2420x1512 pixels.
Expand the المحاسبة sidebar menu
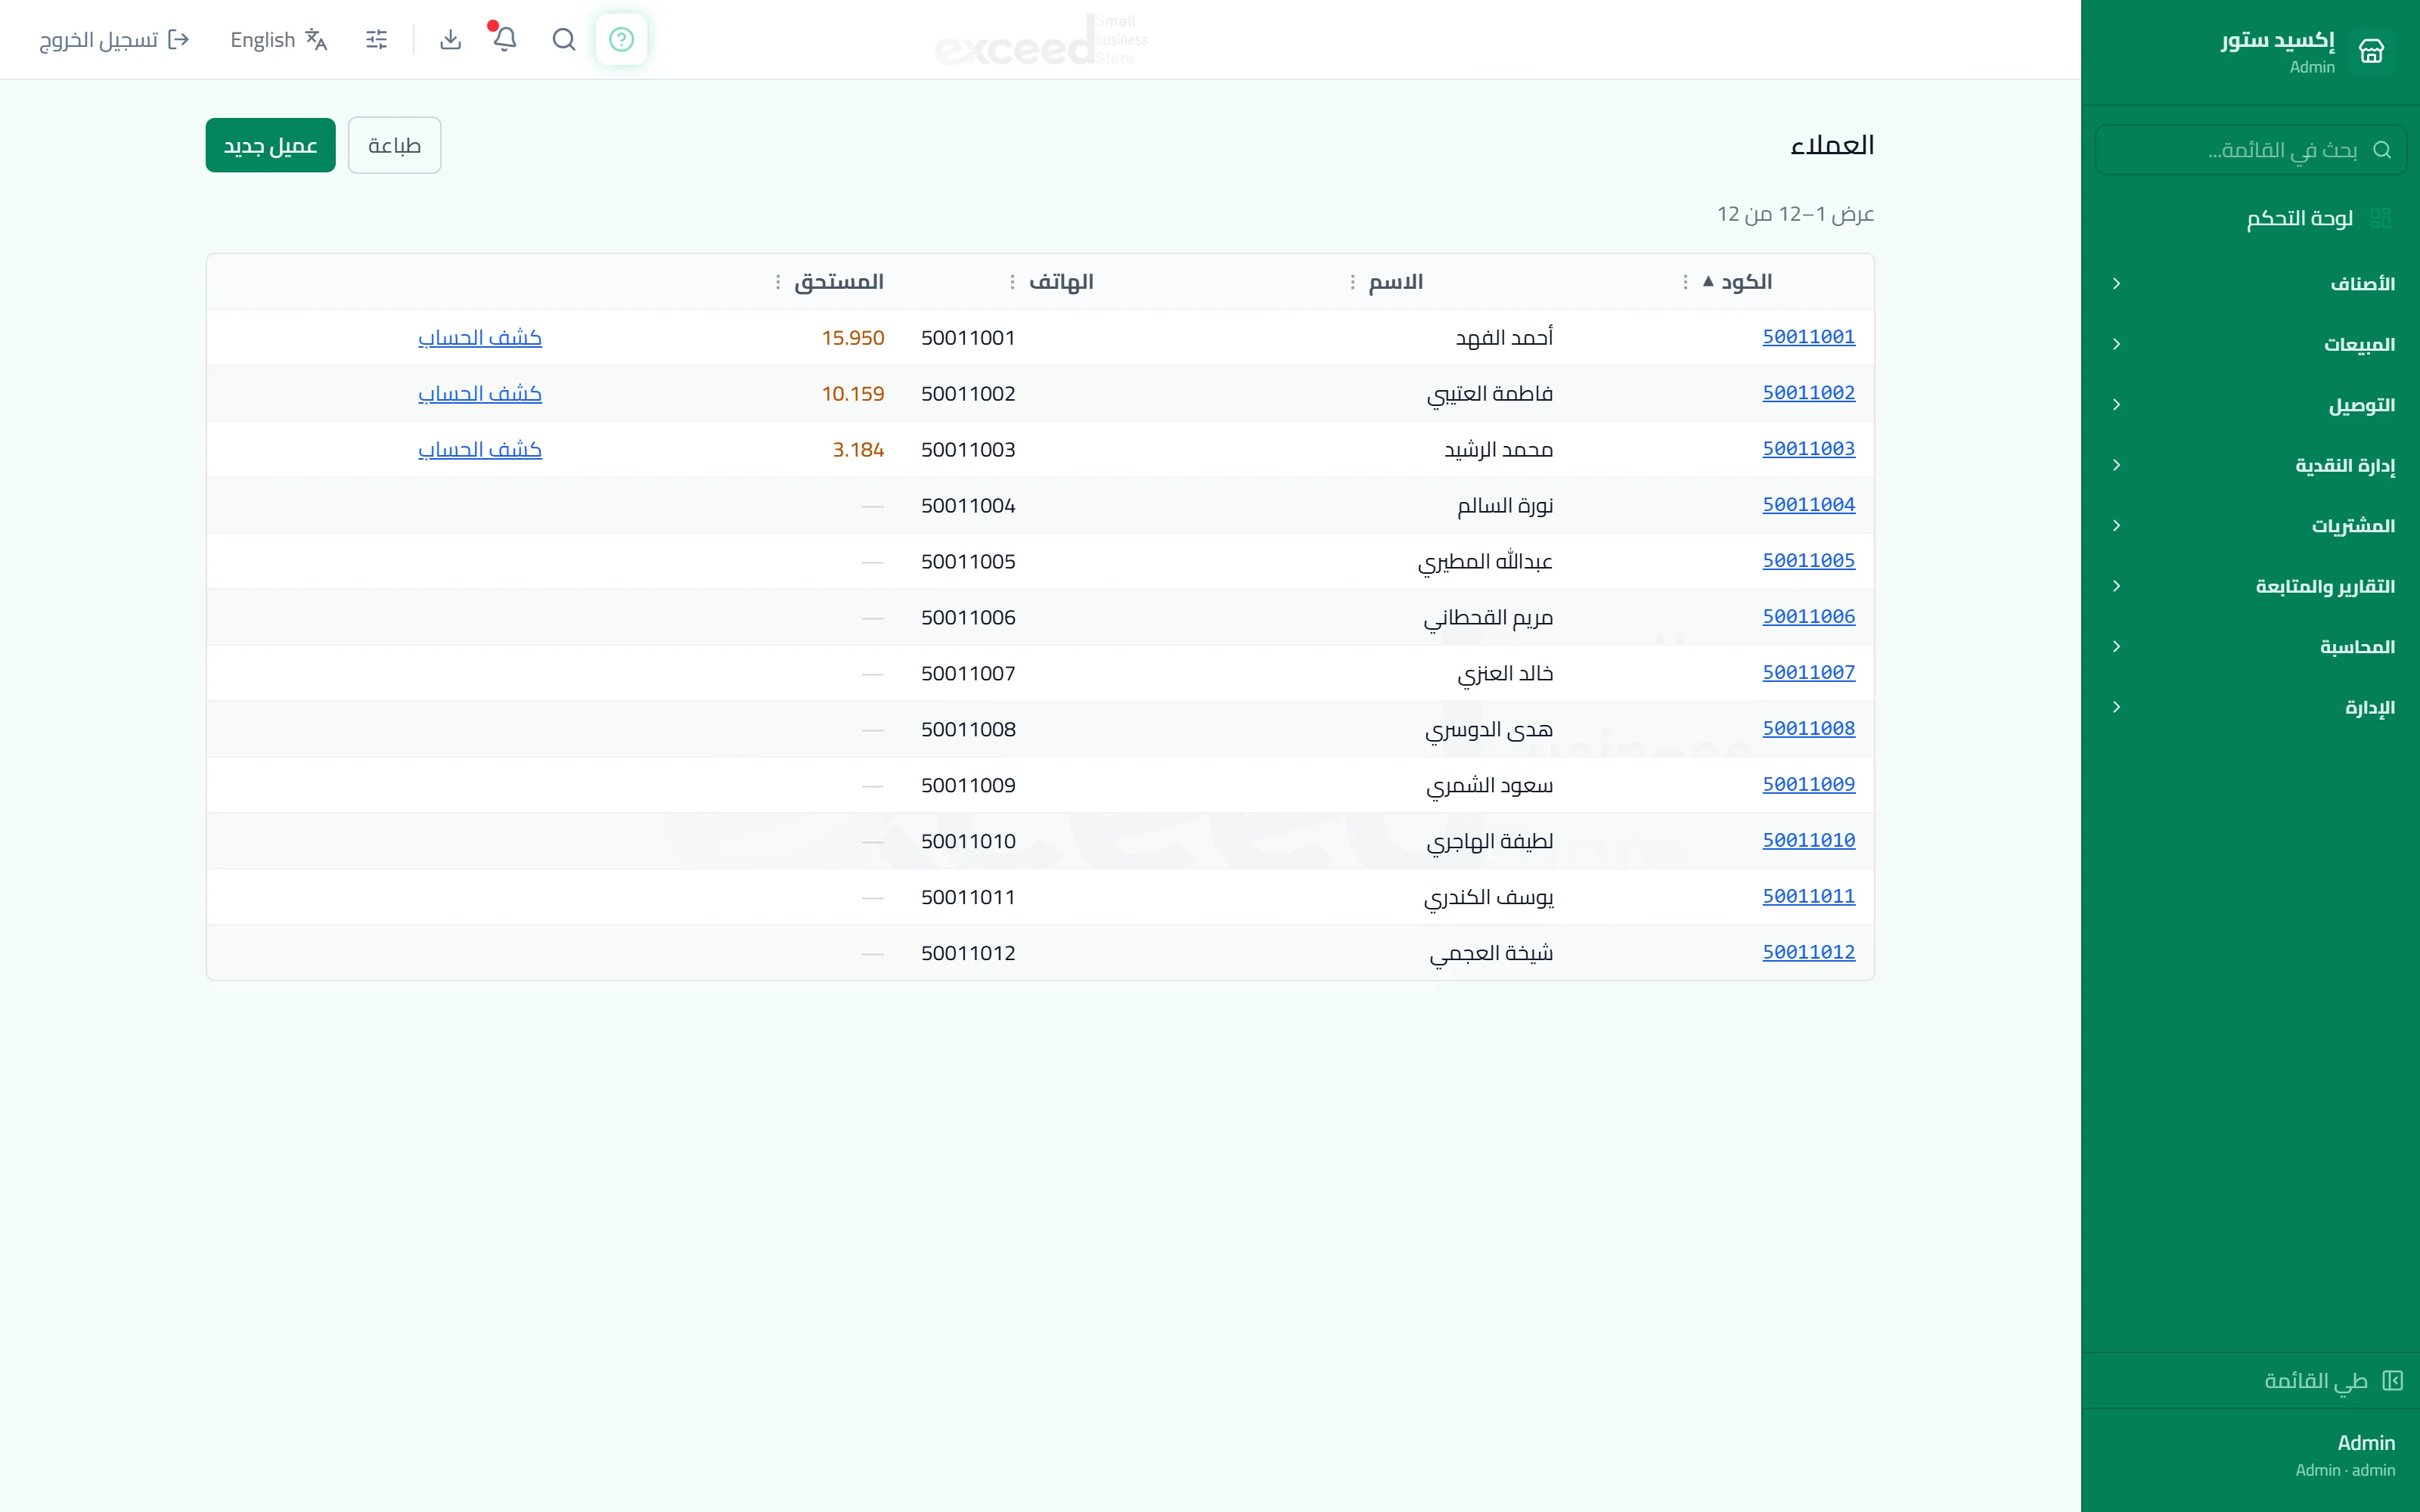tap(2250, 647)
